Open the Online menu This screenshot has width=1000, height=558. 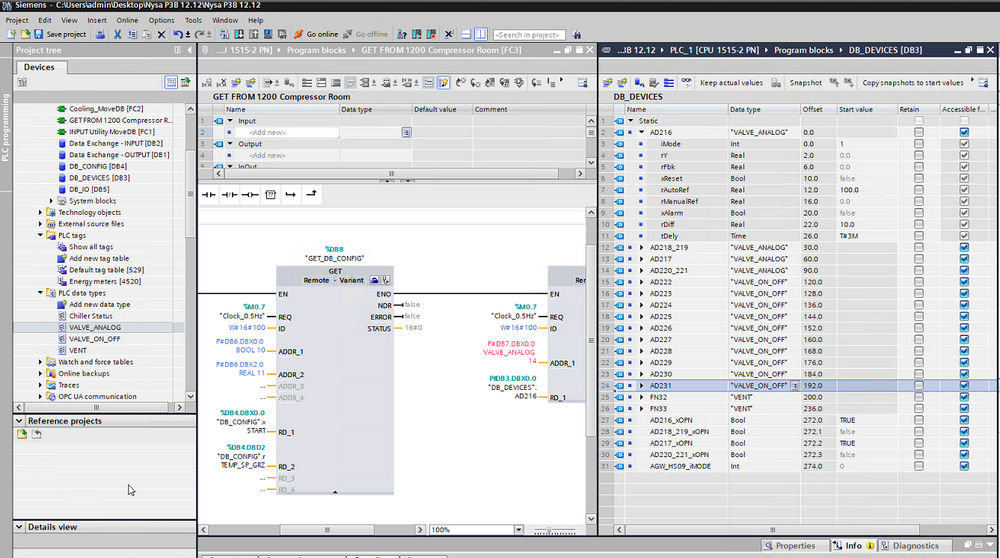point(127,20)
